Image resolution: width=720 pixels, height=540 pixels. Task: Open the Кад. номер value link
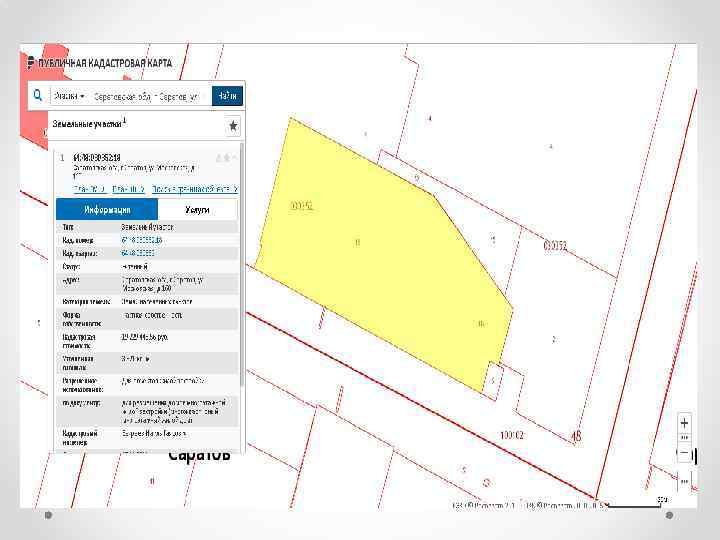(x=141, y=240)
